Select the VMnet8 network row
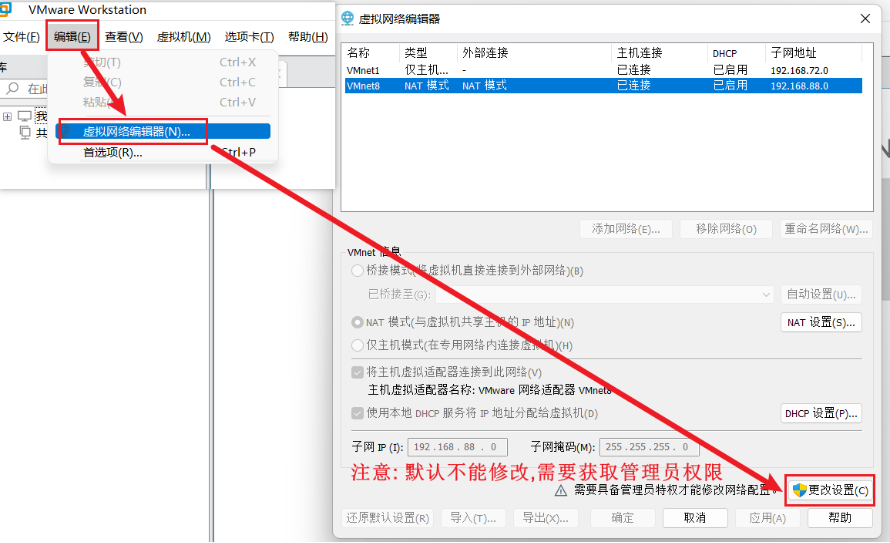The image size is (890, 543). click(x=603, y=86)
